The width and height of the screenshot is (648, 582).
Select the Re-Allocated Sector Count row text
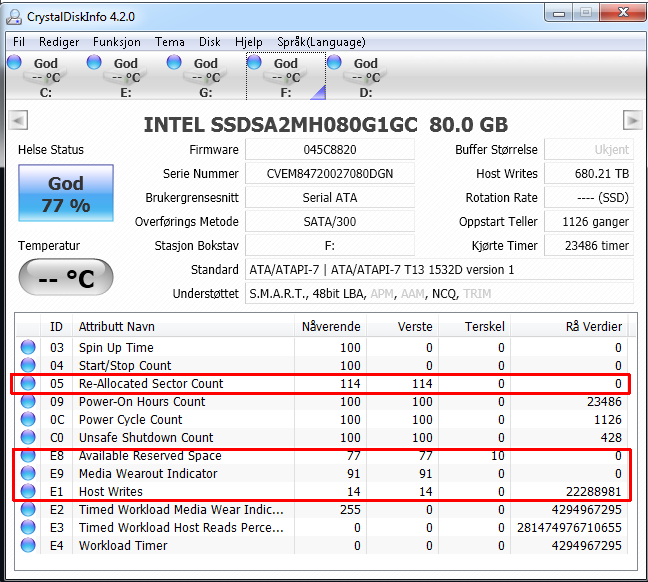(x=151, y=384)
